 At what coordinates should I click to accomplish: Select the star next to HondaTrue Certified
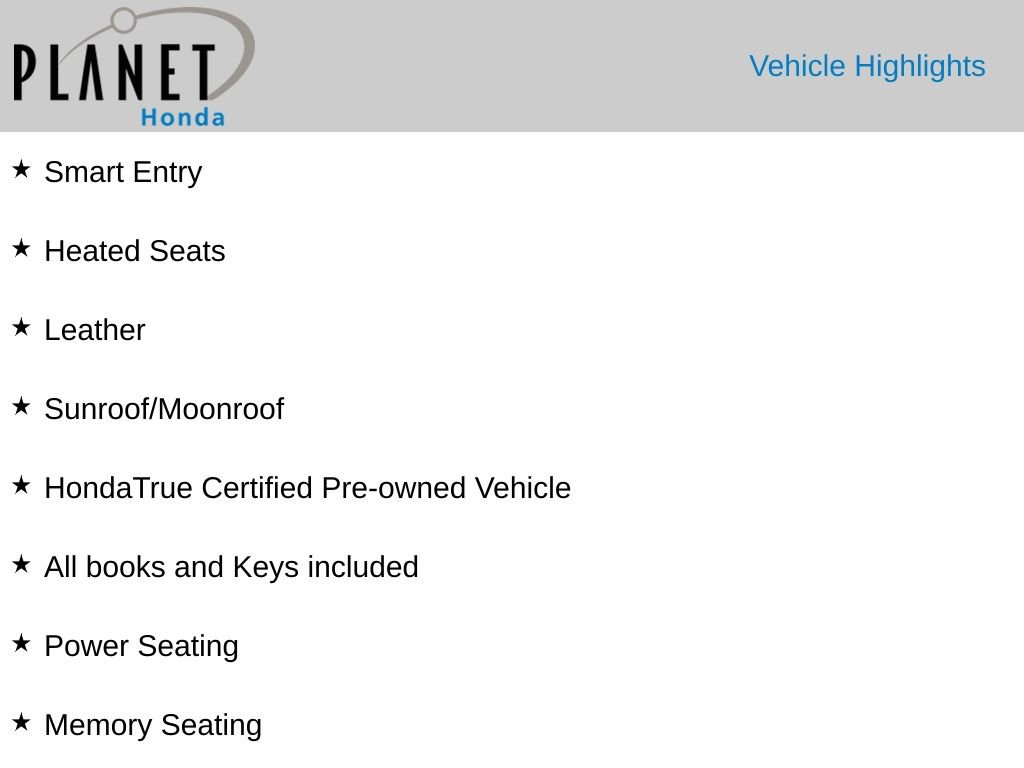(x=21, y=485)
